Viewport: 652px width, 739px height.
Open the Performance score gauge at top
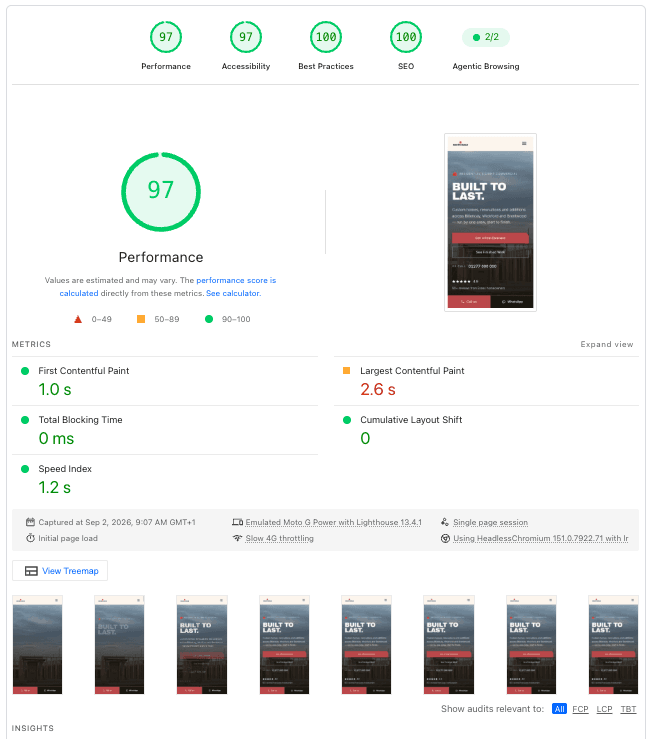click(x=165, y=37)
